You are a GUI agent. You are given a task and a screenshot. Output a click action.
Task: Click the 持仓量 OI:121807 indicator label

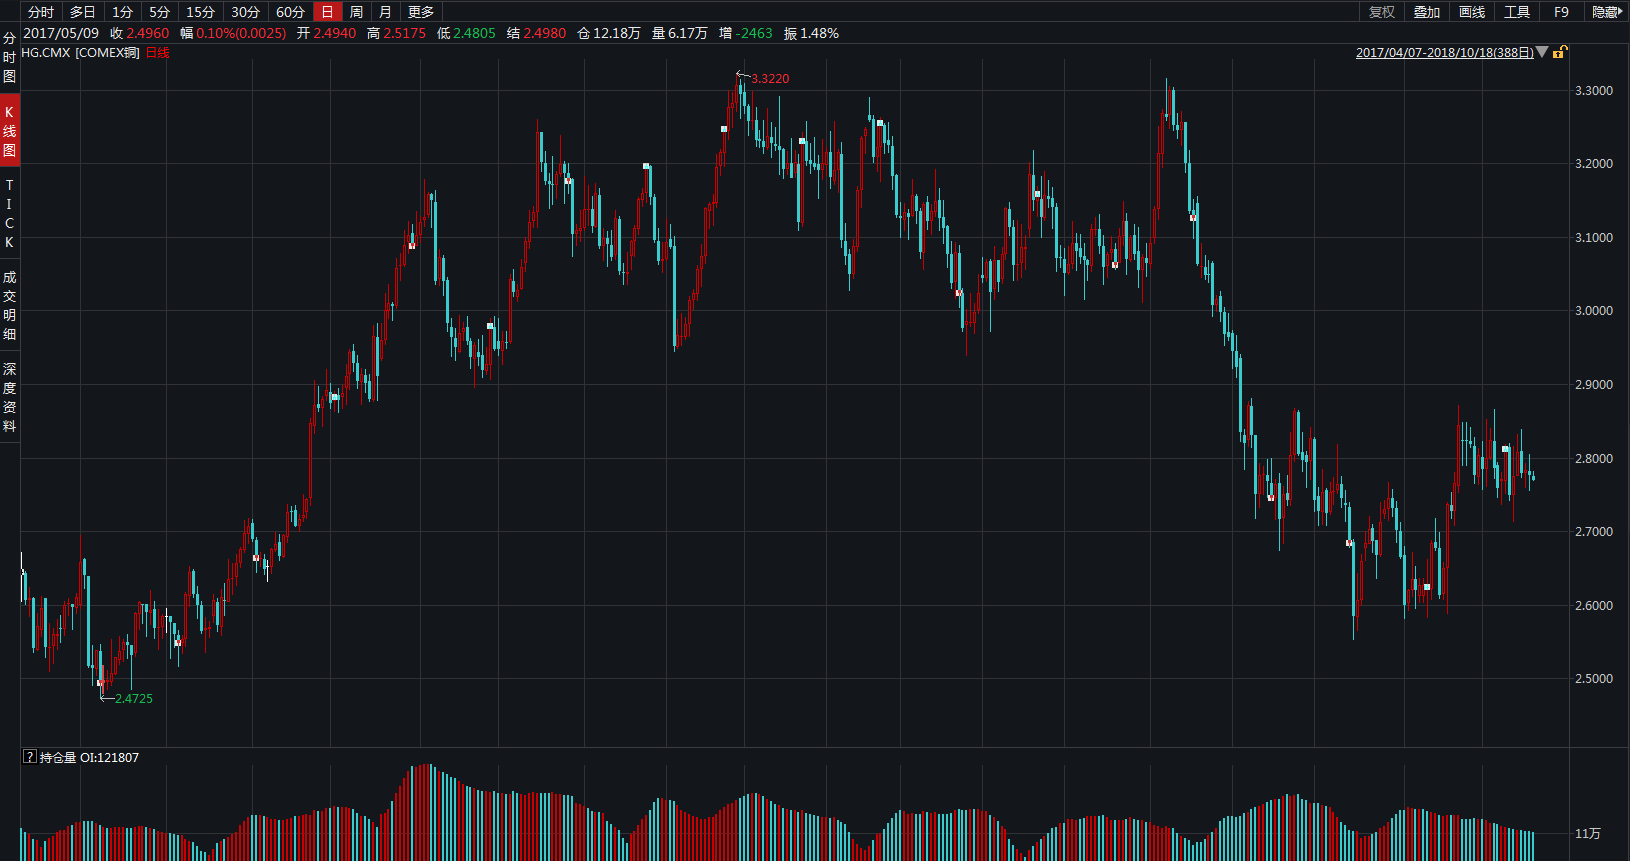click(89, 757)
